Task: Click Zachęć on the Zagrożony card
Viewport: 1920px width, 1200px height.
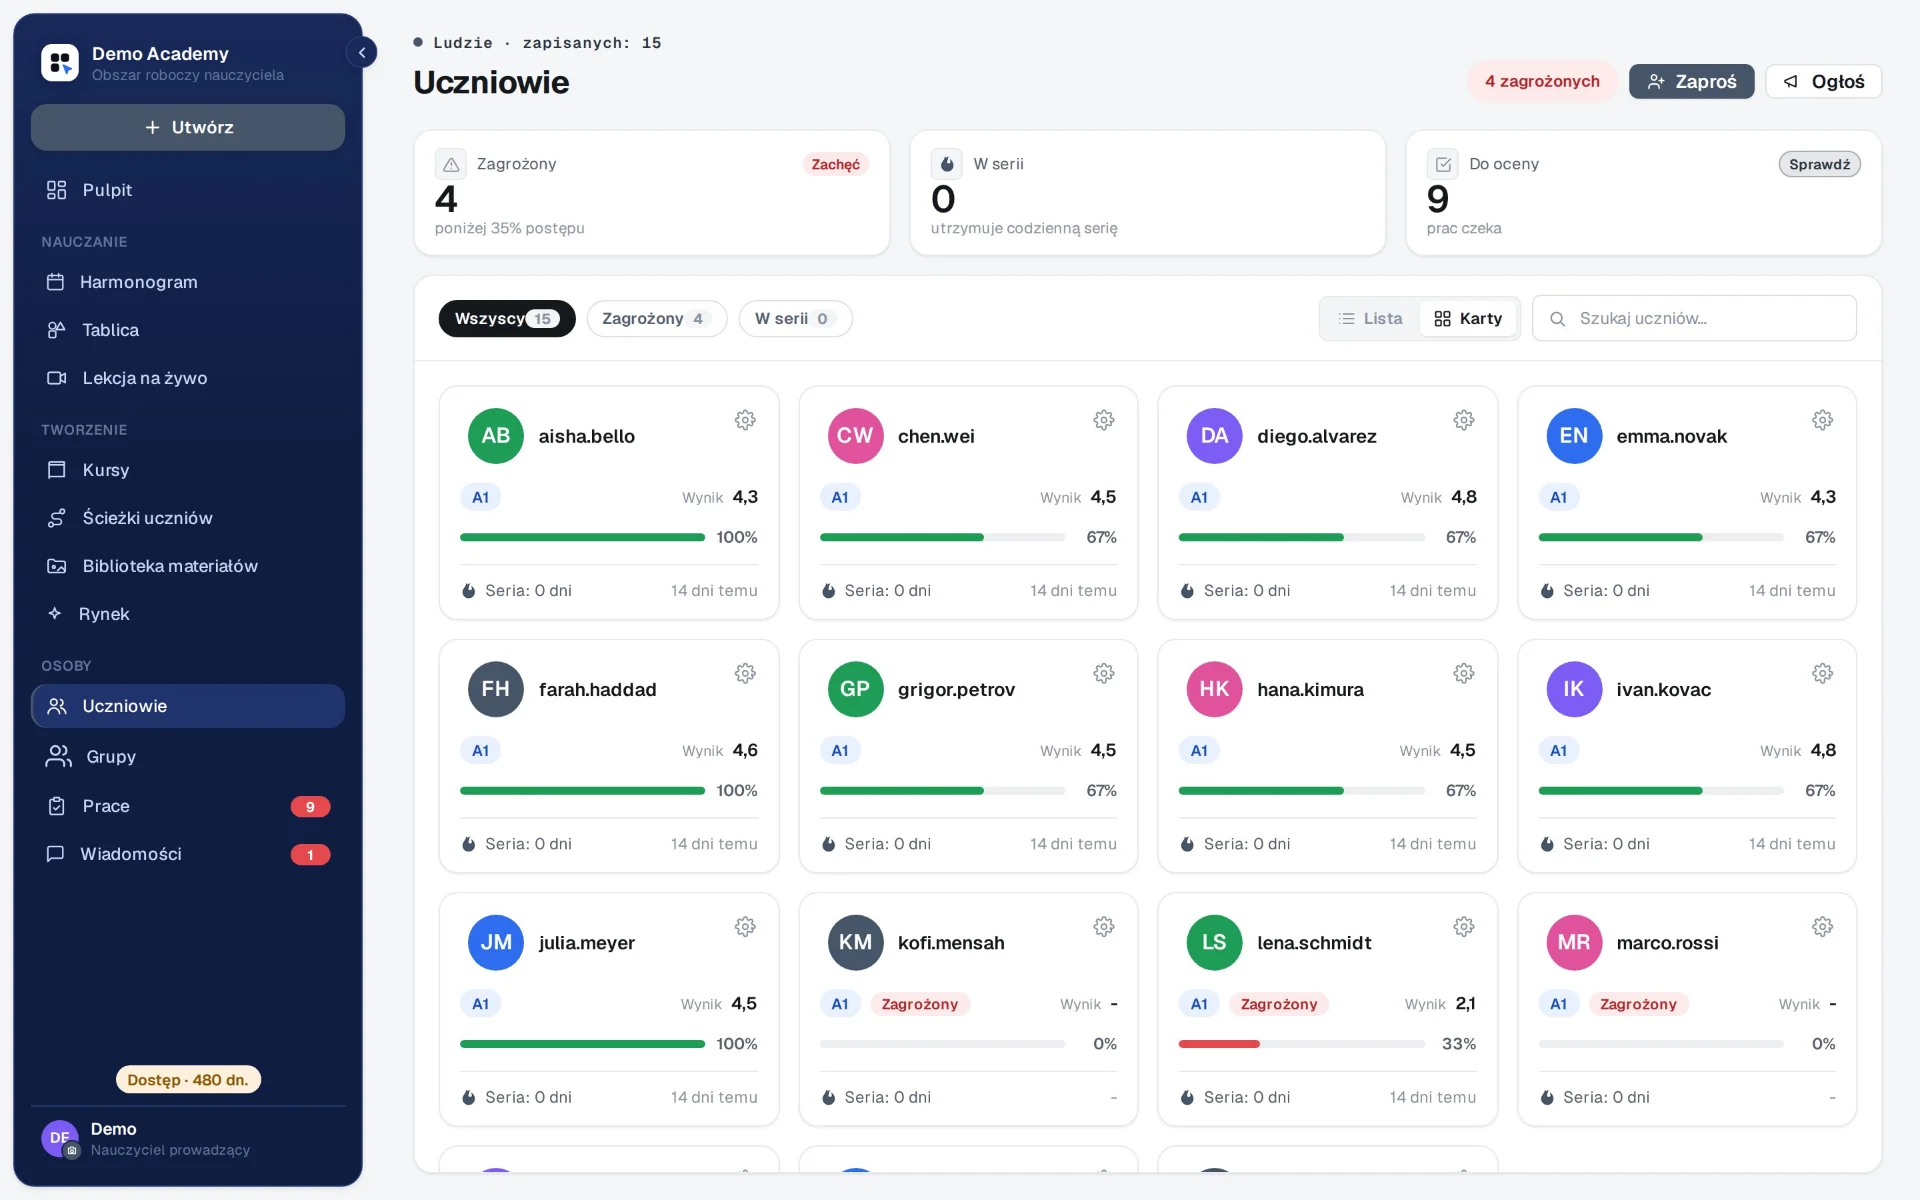Action: pos(835,164)
